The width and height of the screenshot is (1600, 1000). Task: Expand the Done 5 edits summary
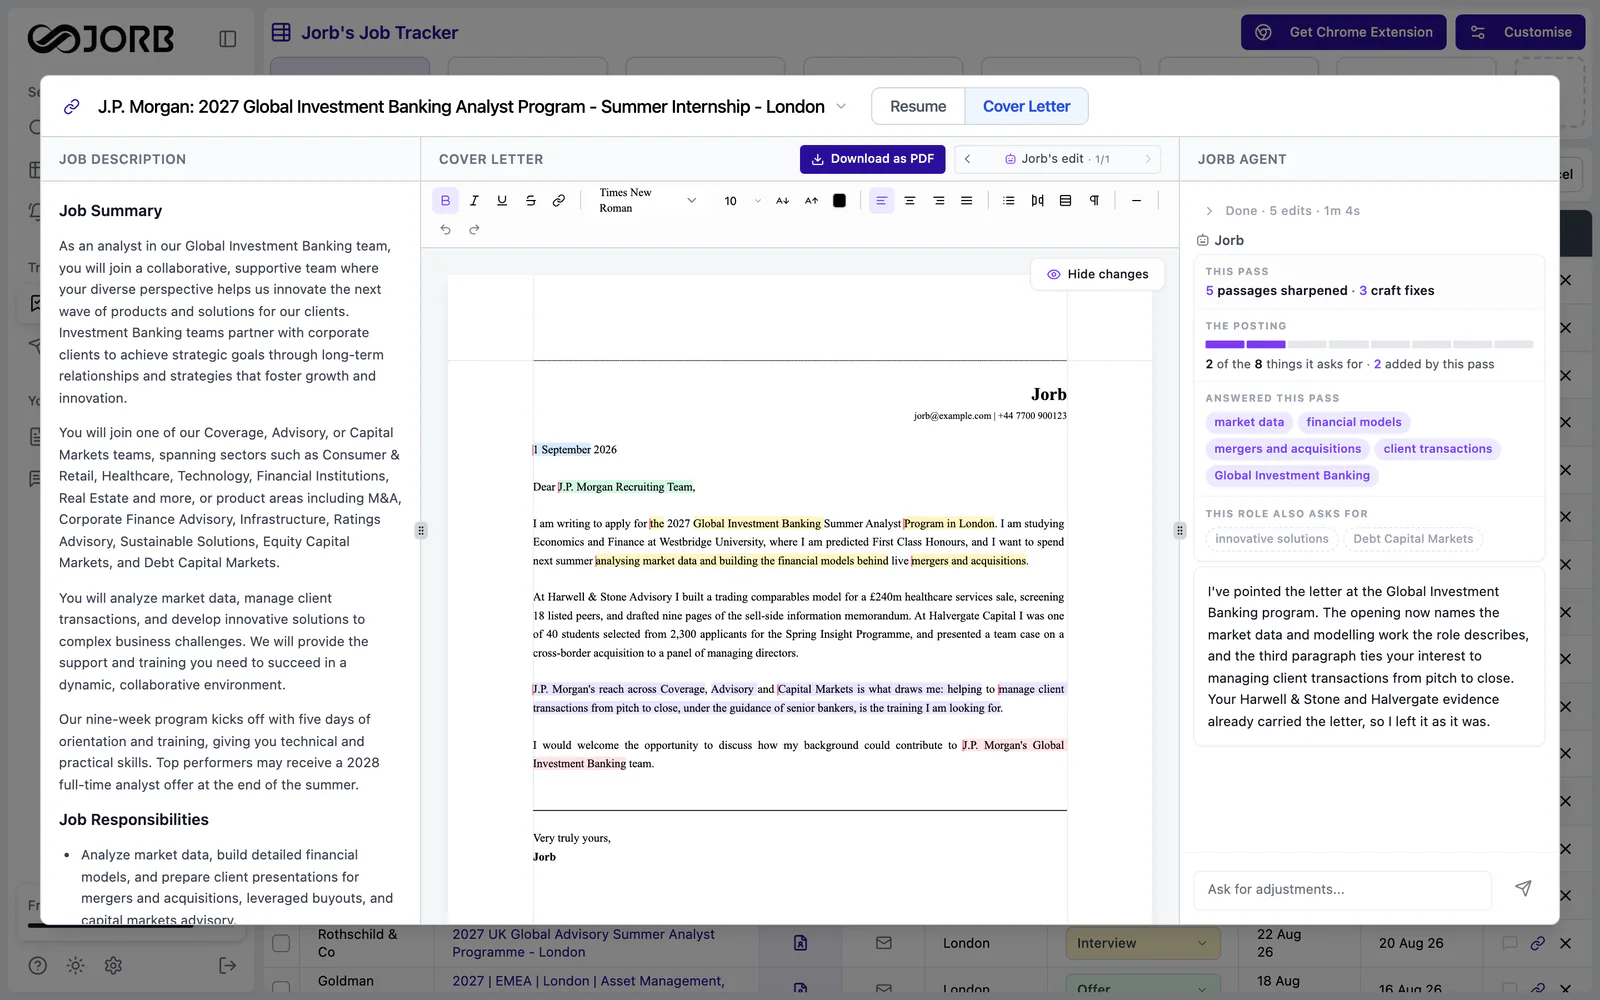[x=1283, y=211]
